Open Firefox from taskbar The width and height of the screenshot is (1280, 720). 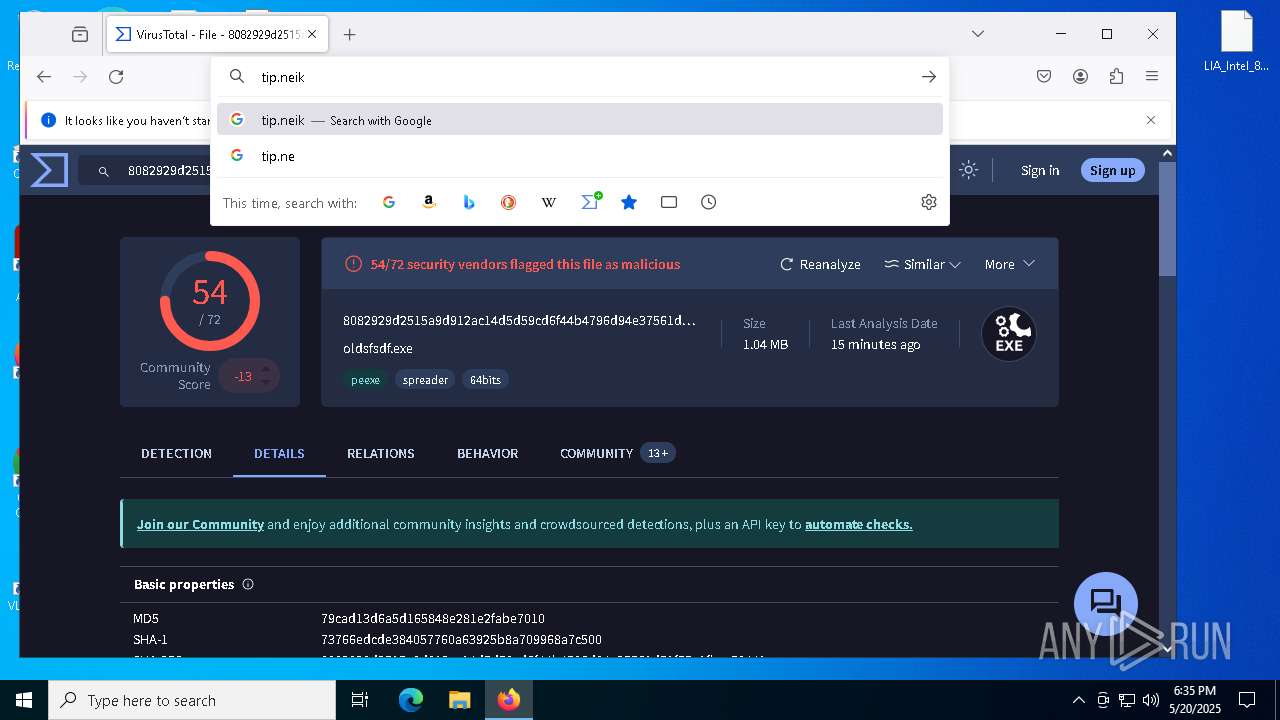pyautogui.click(x=509, y=700)
